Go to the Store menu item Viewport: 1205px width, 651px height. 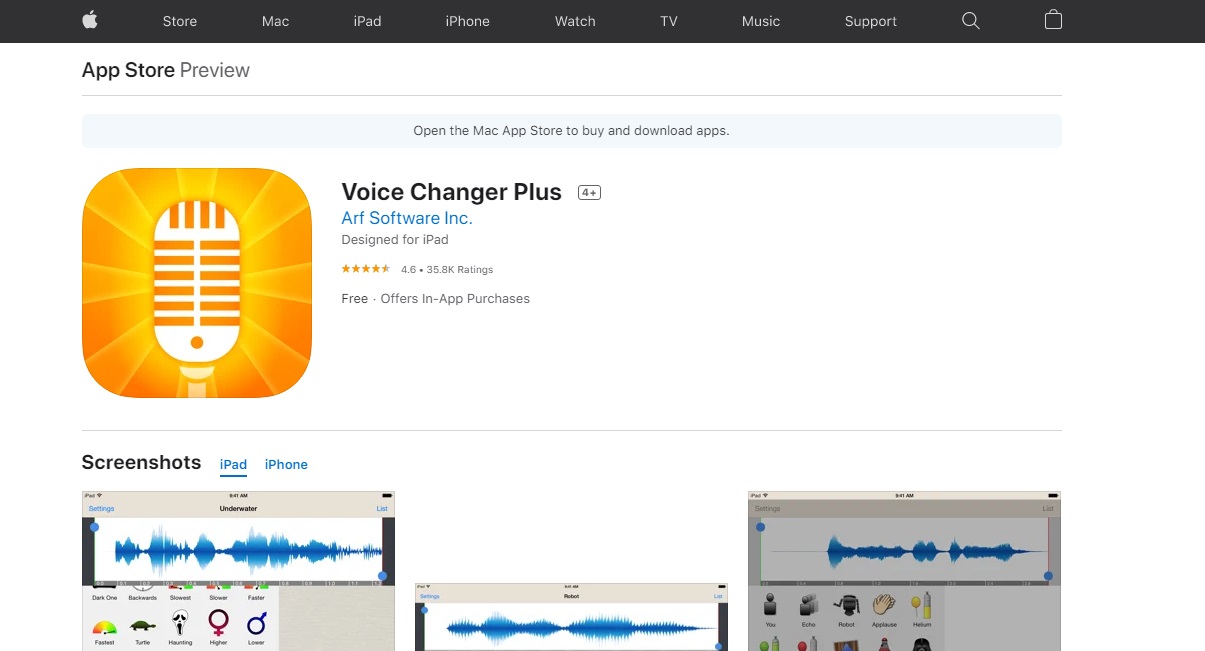click(x=180, y=21)
